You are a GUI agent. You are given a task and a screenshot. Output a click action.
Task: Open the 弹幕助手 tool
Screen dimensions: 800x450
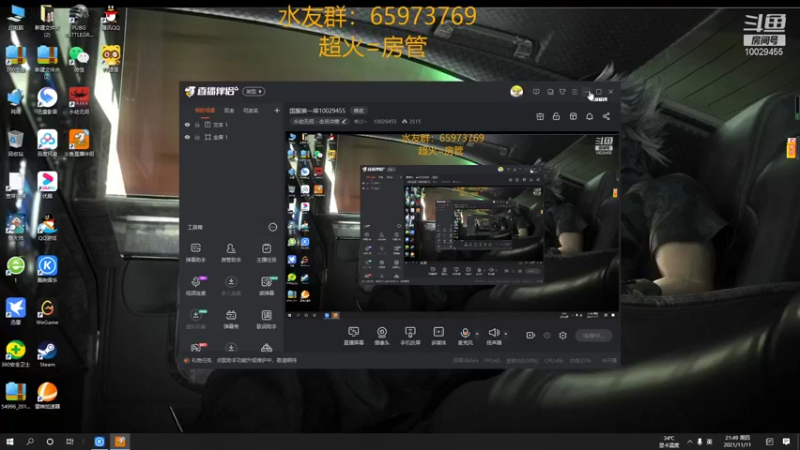coord(195,253)
